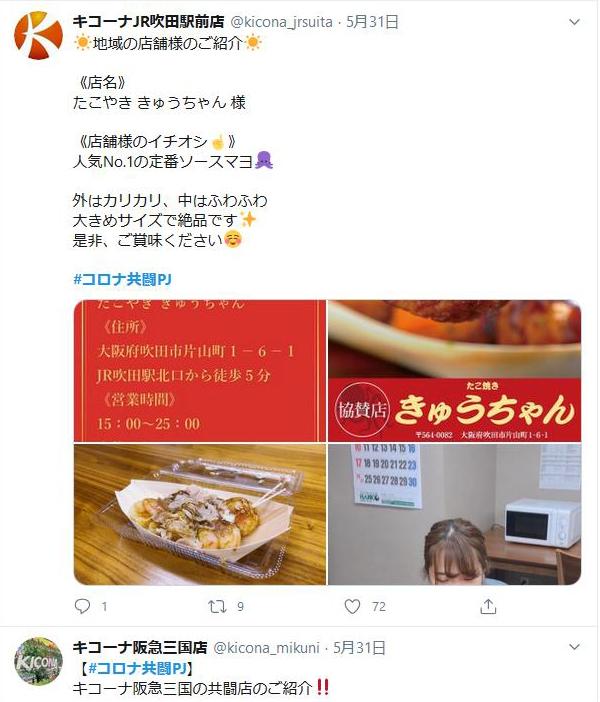This screenshot has width=600, height=702.
Task: Open the photo with calendar and microwave
Action: 454,514
